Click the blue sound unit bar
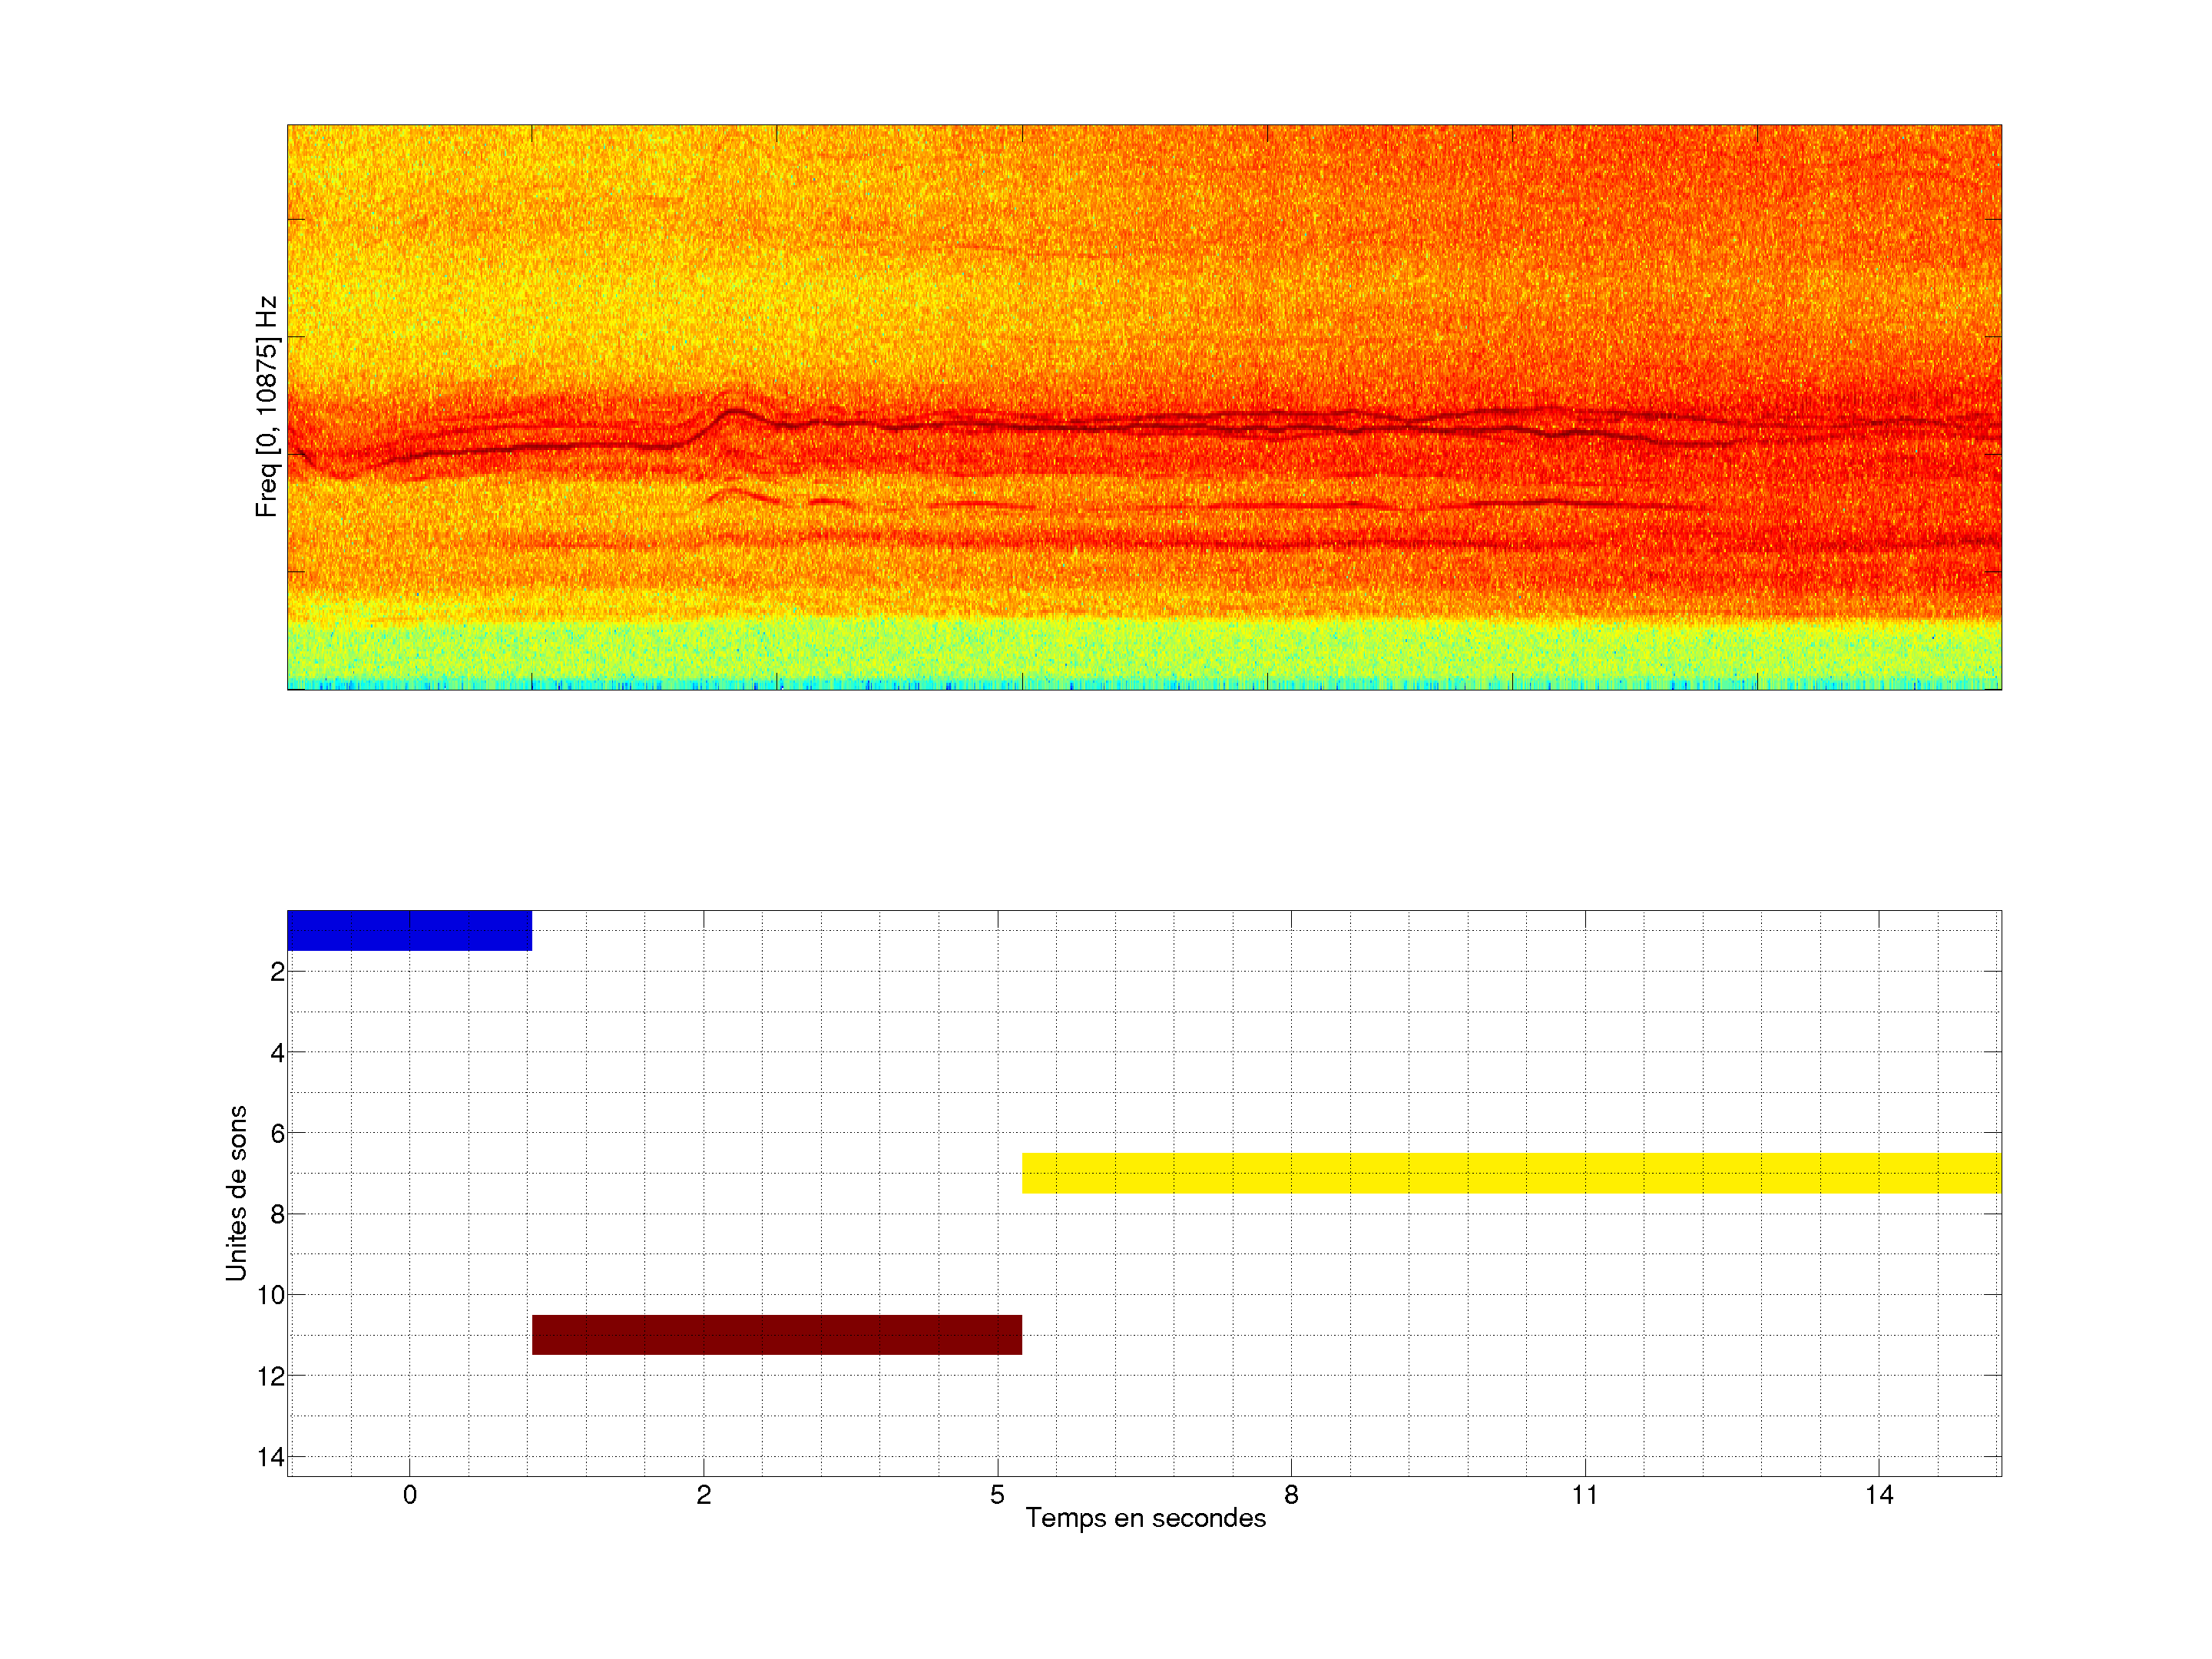Screen dimensions: 2212x1659 [x=409, y=930]
